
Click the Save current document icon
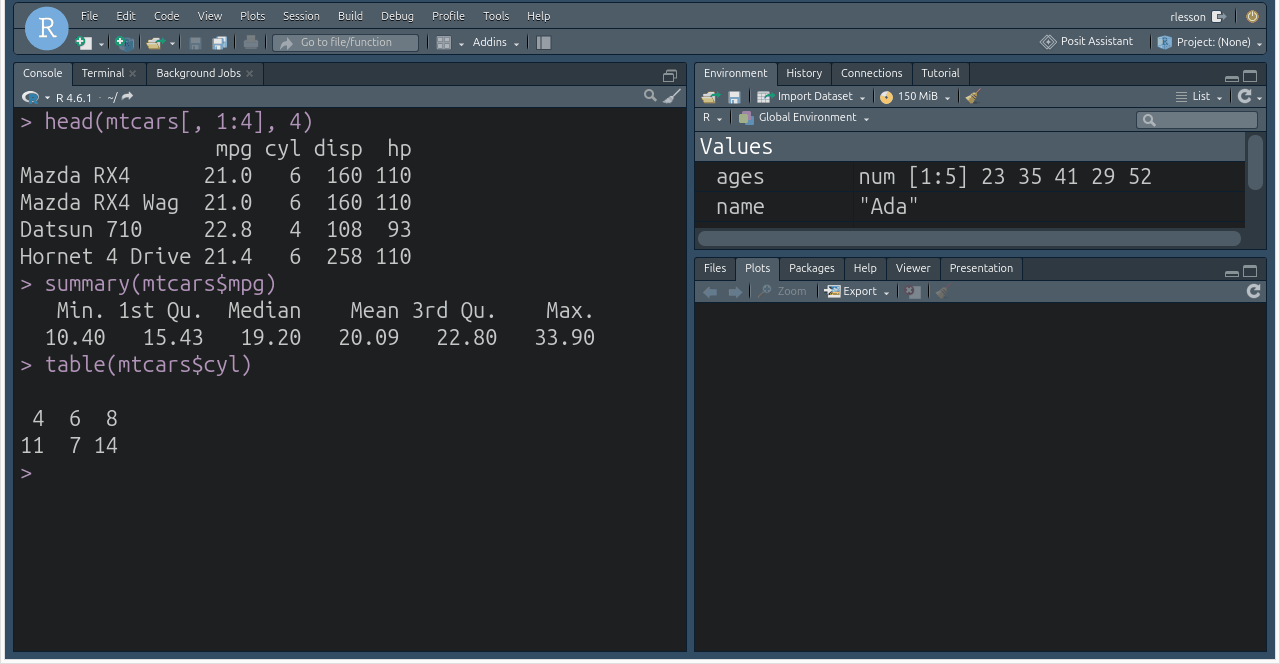click(x=195, y=43)
